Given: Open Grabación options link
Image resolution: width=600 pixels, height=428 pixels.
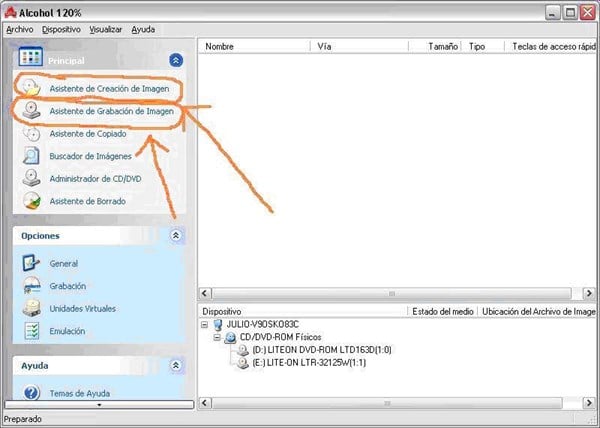Looking at the screenshot, I should click(x=67, y=286).
